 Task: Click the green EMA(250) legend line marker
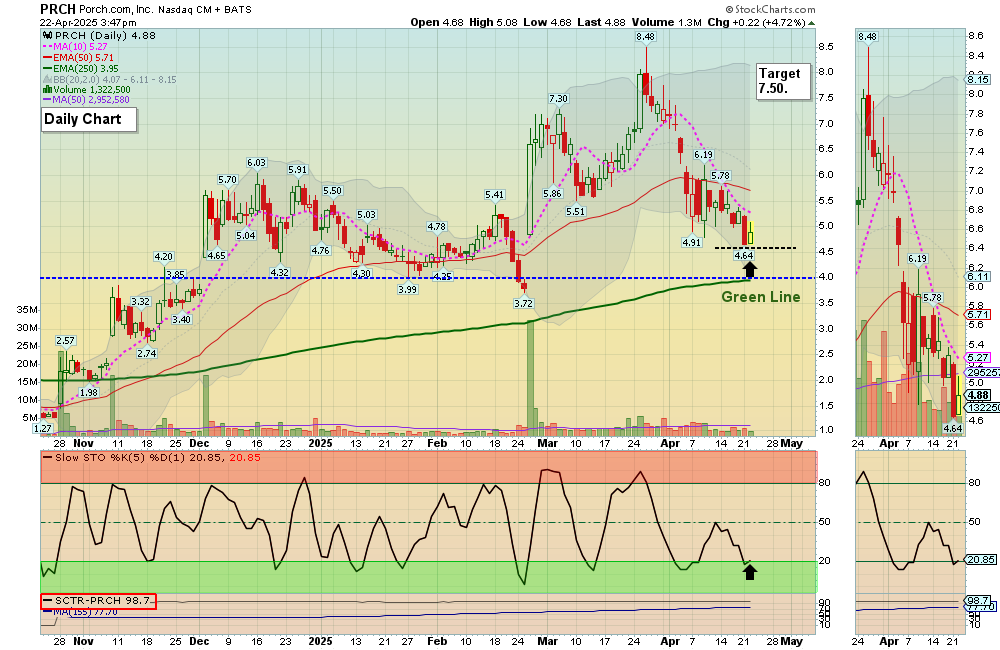point(47,68)
